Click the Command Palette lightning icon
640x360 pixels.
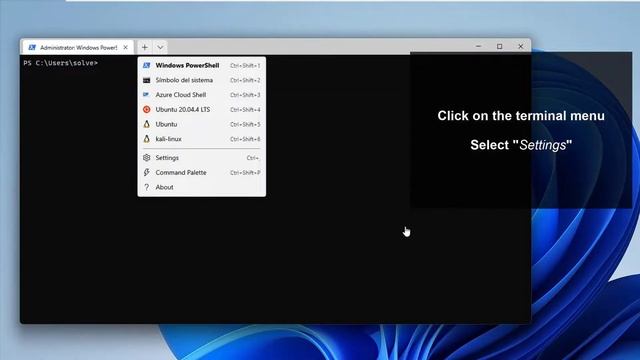[x=147, y=172]
